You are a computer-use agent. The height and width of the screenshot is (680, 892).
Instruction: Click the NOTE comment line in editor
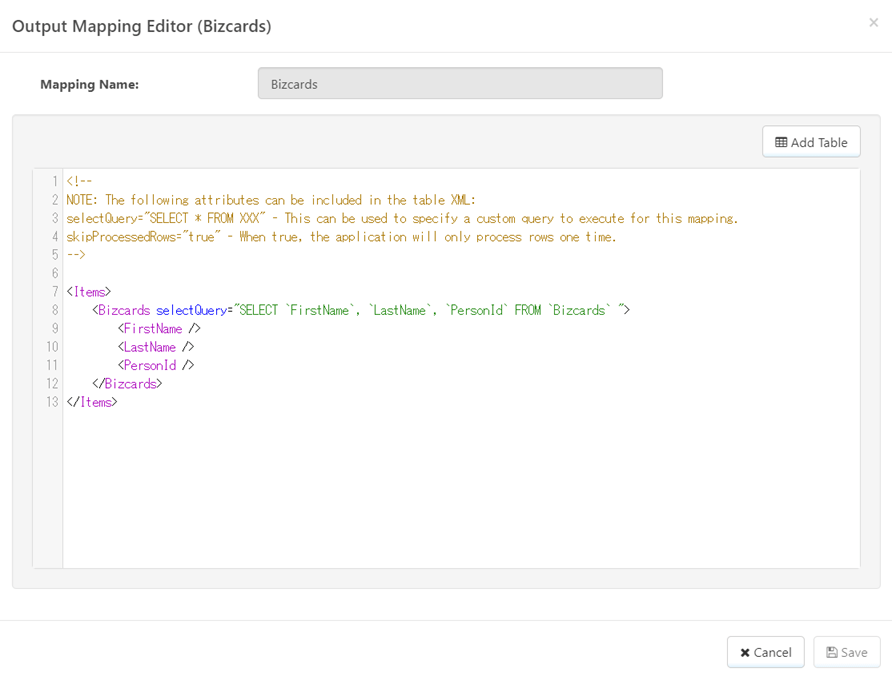coord(270,200)
